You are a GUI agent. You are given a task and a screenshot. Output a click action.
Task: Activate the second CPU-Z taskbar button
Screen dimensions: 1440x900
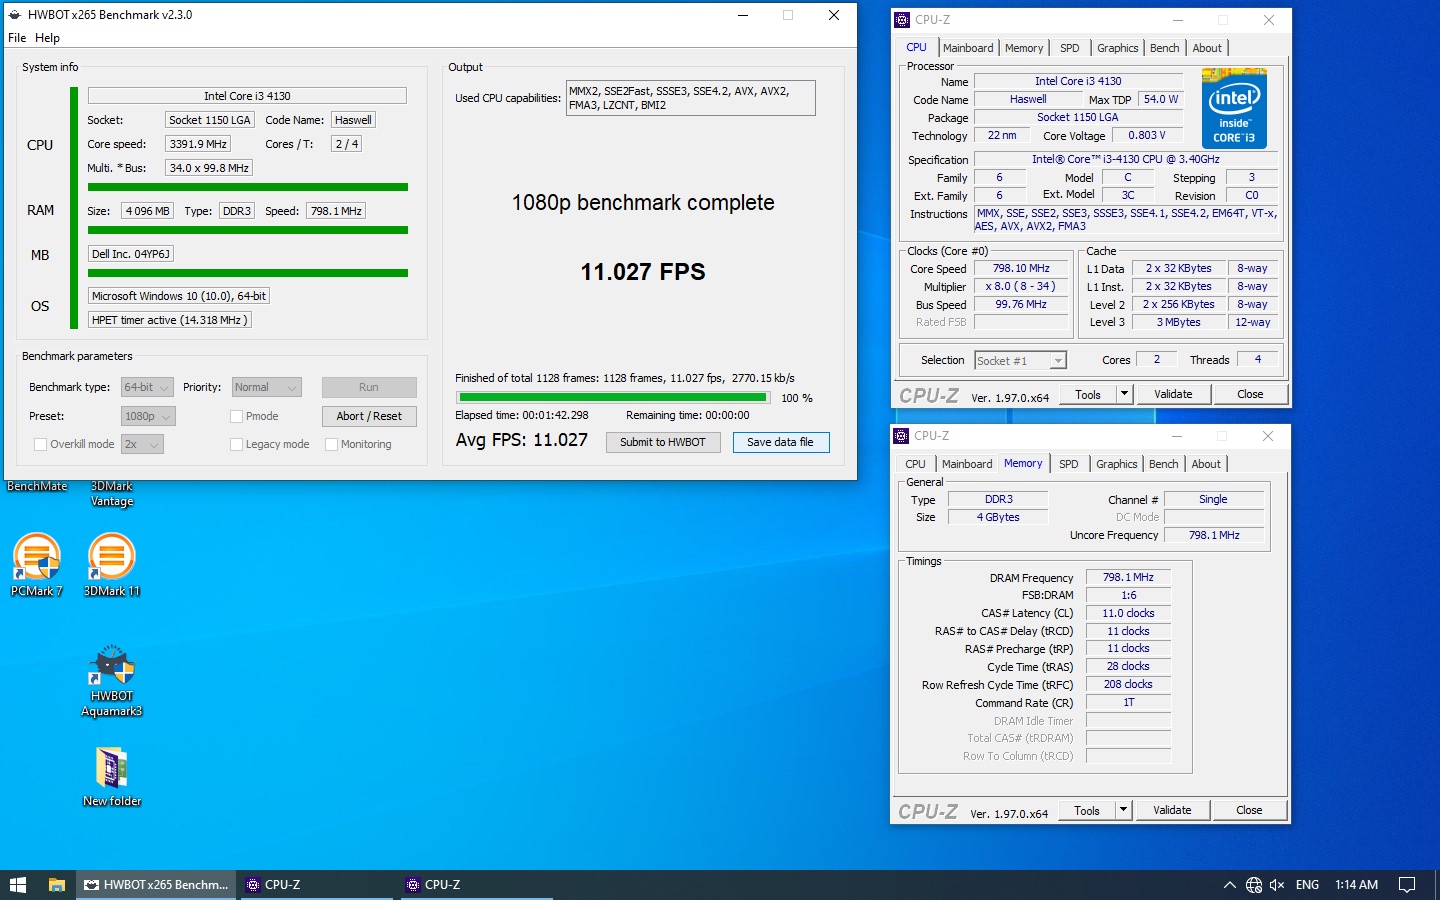(478, 885)
